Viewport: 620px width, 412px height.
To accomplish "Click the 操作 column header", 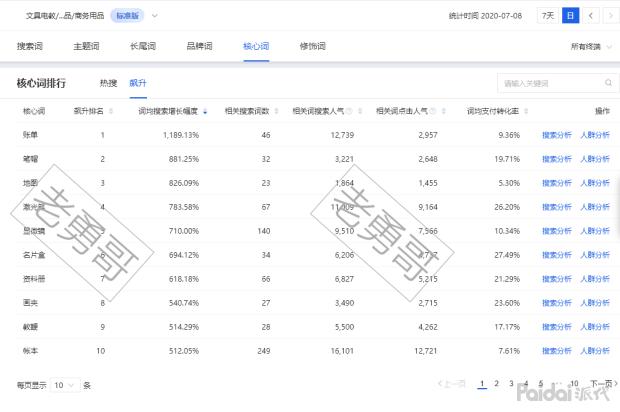I will (603, 111).
